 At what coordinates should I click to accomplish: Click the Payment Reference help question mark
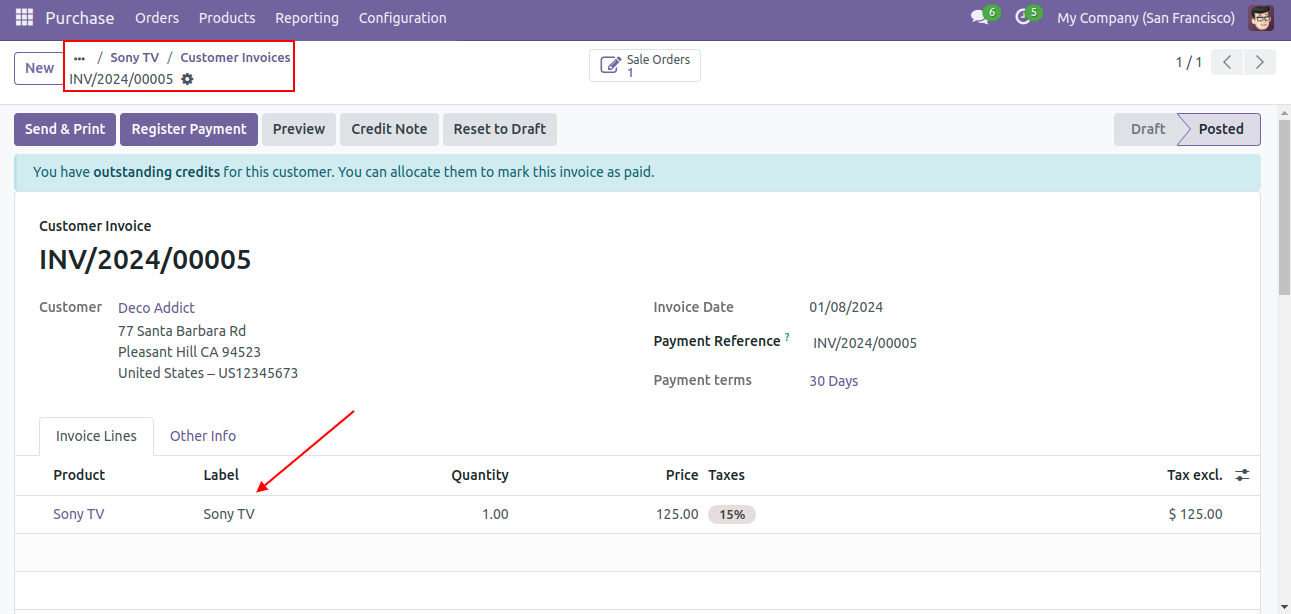point(787,337)
